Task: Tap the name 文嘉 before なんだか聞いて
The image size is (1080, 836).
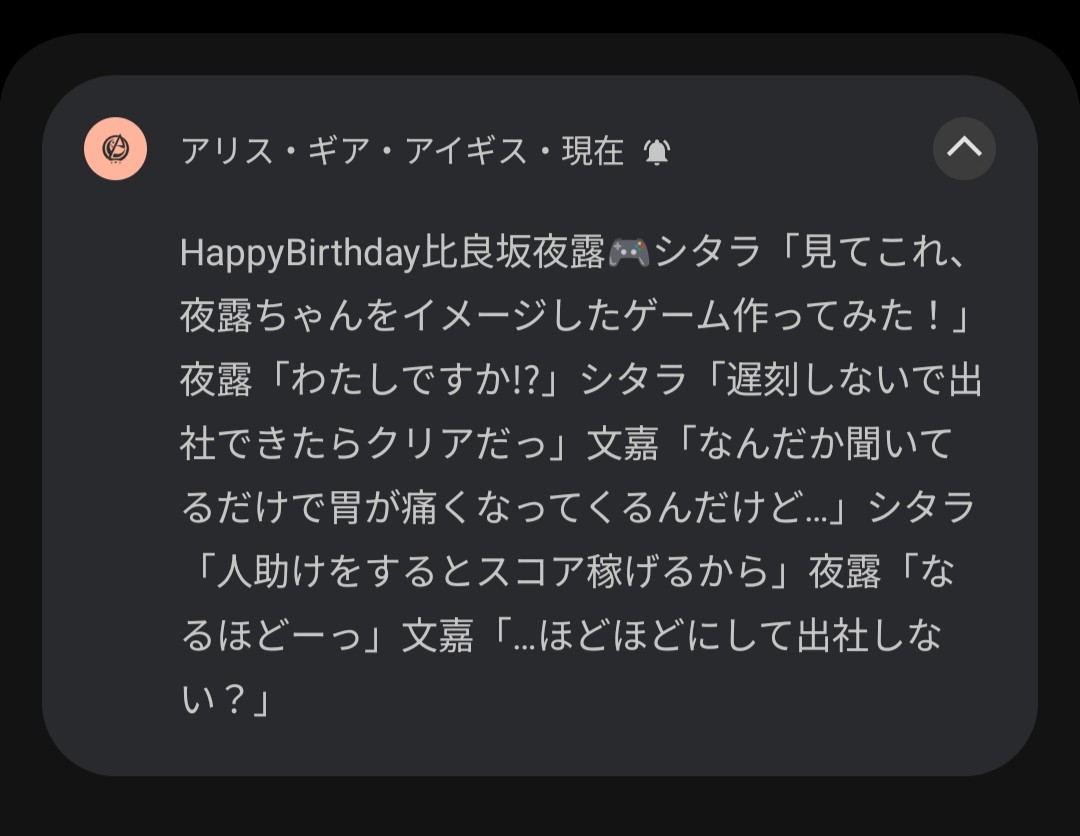Action: [623, 444]
